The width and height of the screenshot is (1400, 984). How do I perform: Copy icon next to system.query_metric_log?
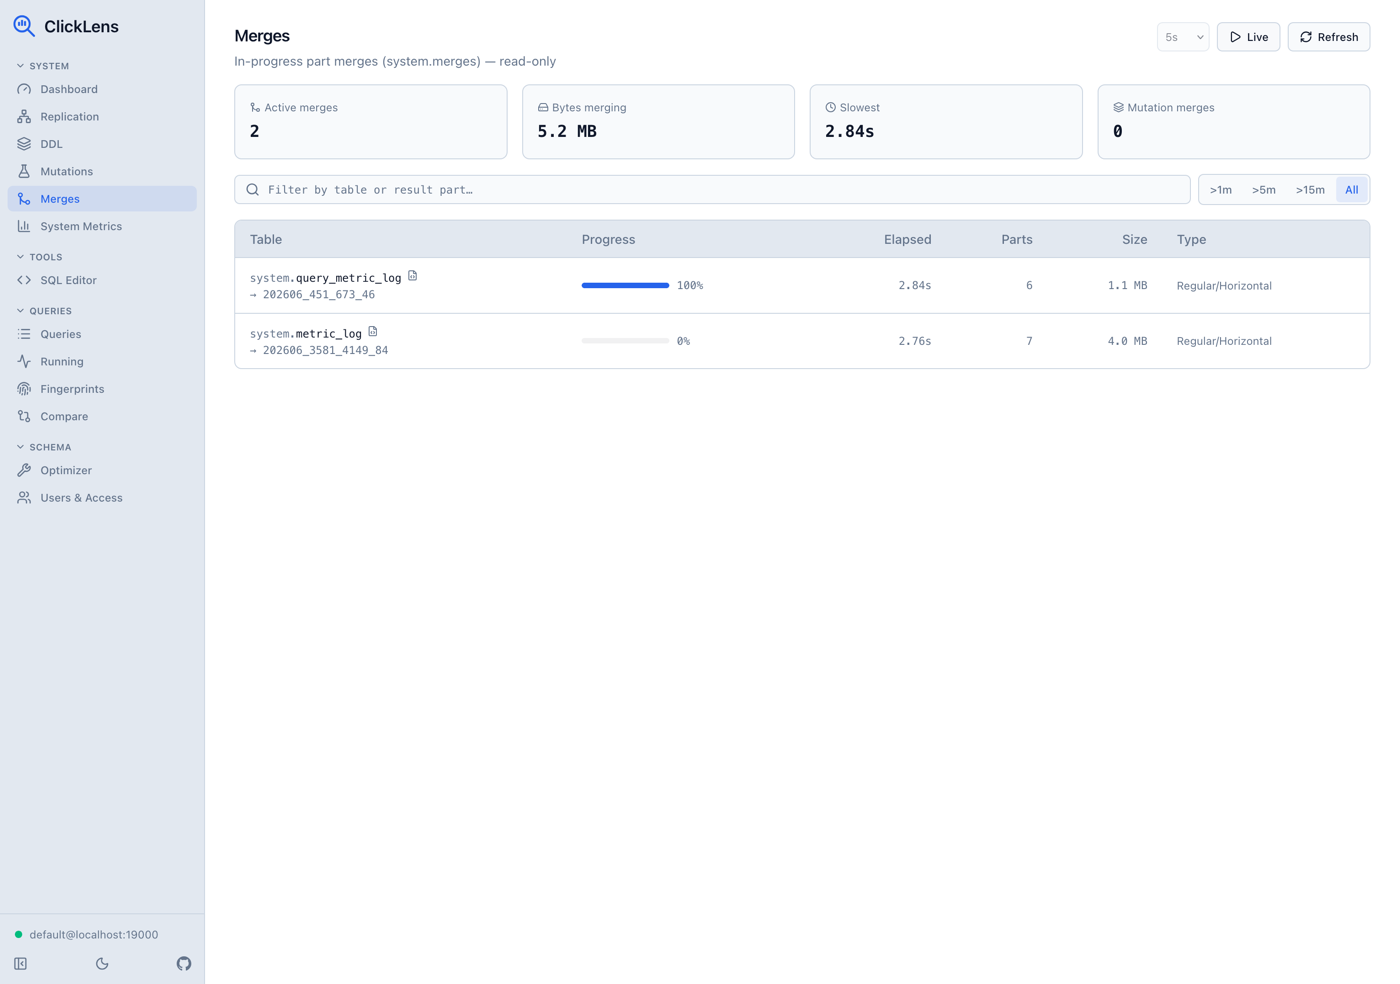[x=413, y=276]
